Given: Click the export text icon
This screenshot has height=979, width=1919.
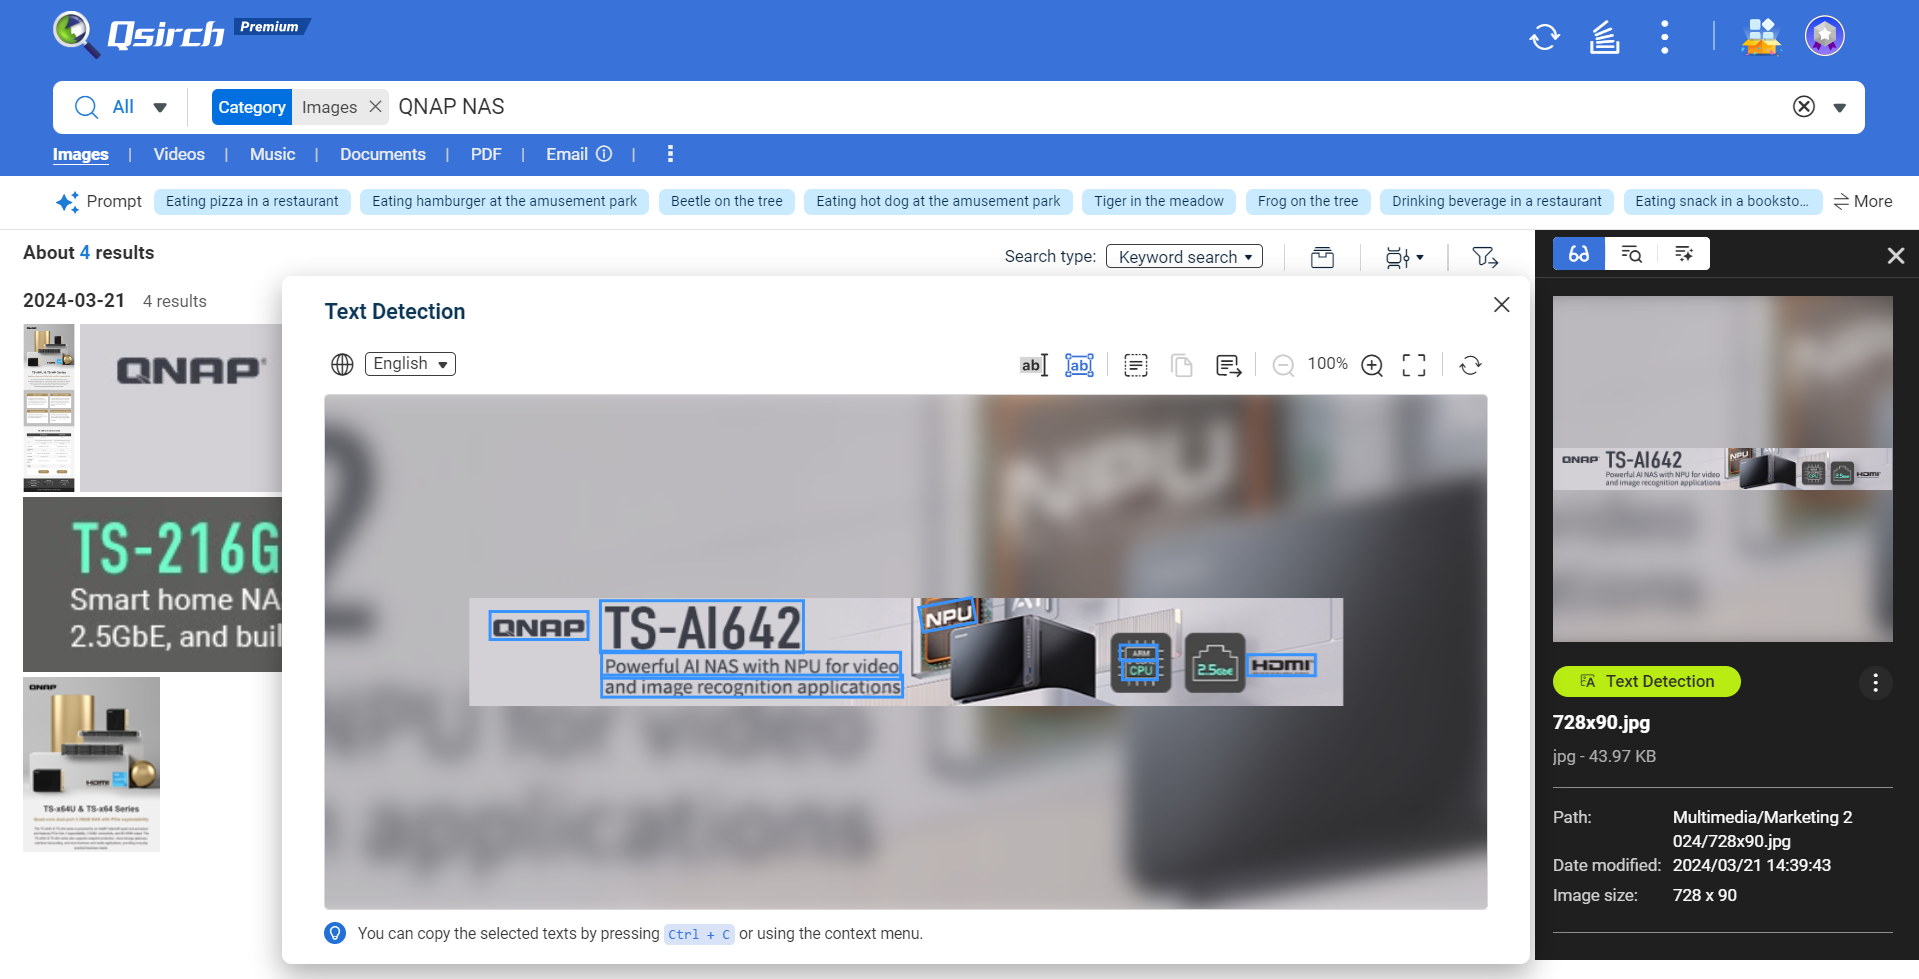Looking at the screenshot, I should tap(1228, 365).
